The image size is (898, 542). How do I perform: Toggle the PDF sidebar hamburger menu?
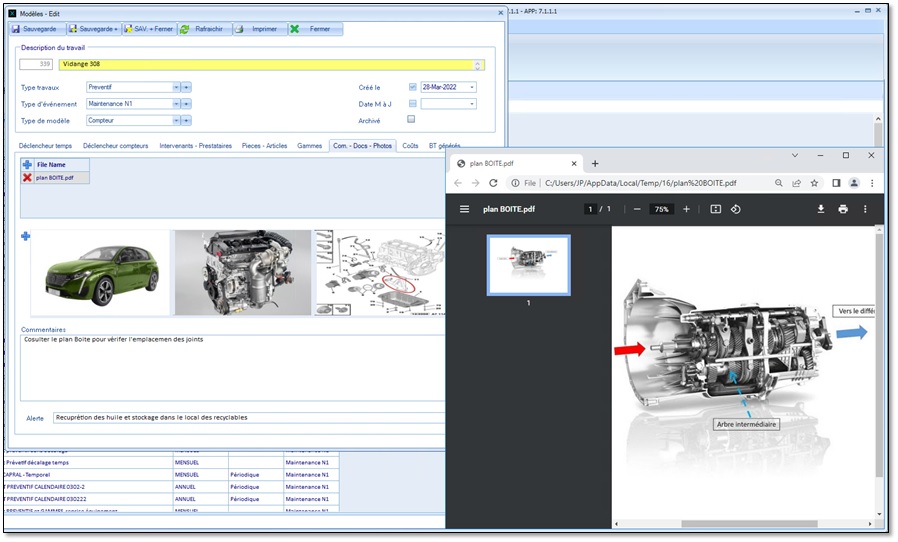(464, 209)
